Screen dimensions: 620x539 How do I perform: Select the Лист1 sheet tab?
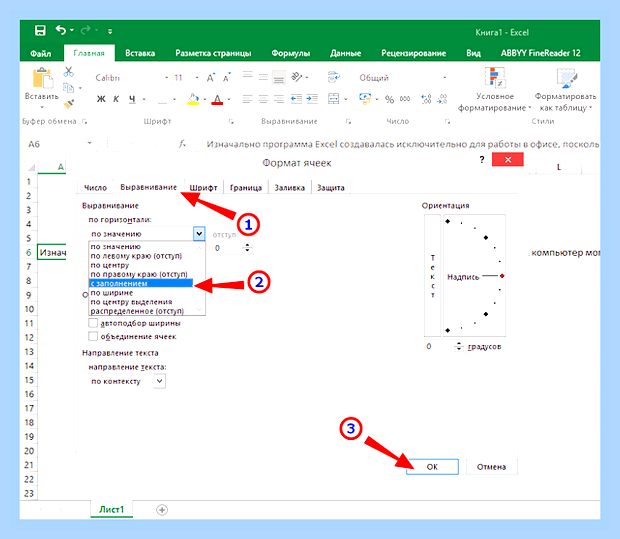[x=112, y=509]
